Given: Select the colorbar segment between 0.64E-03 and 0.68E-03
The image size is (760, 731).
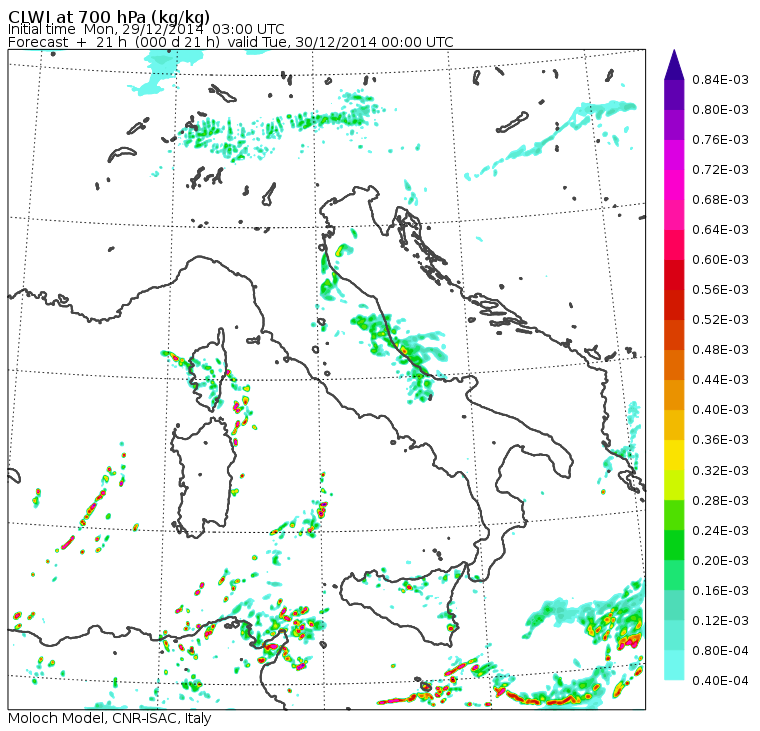Looking at the screenshot, I should coord(674,215).
